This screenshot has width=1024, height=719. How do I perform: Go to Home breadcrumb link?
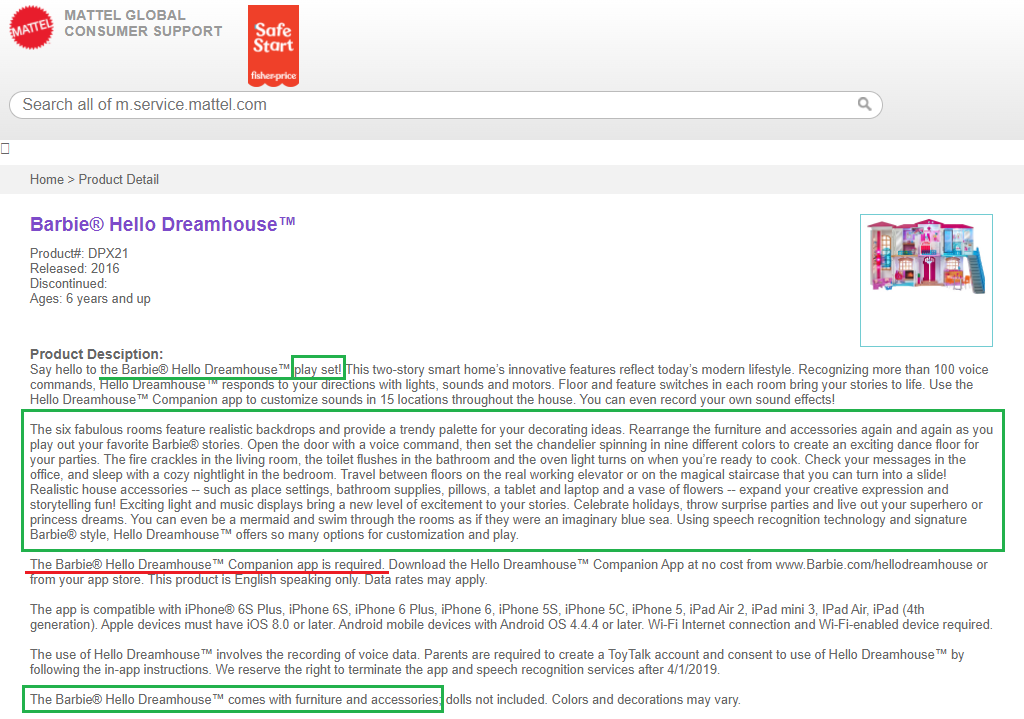pos(46,180)
